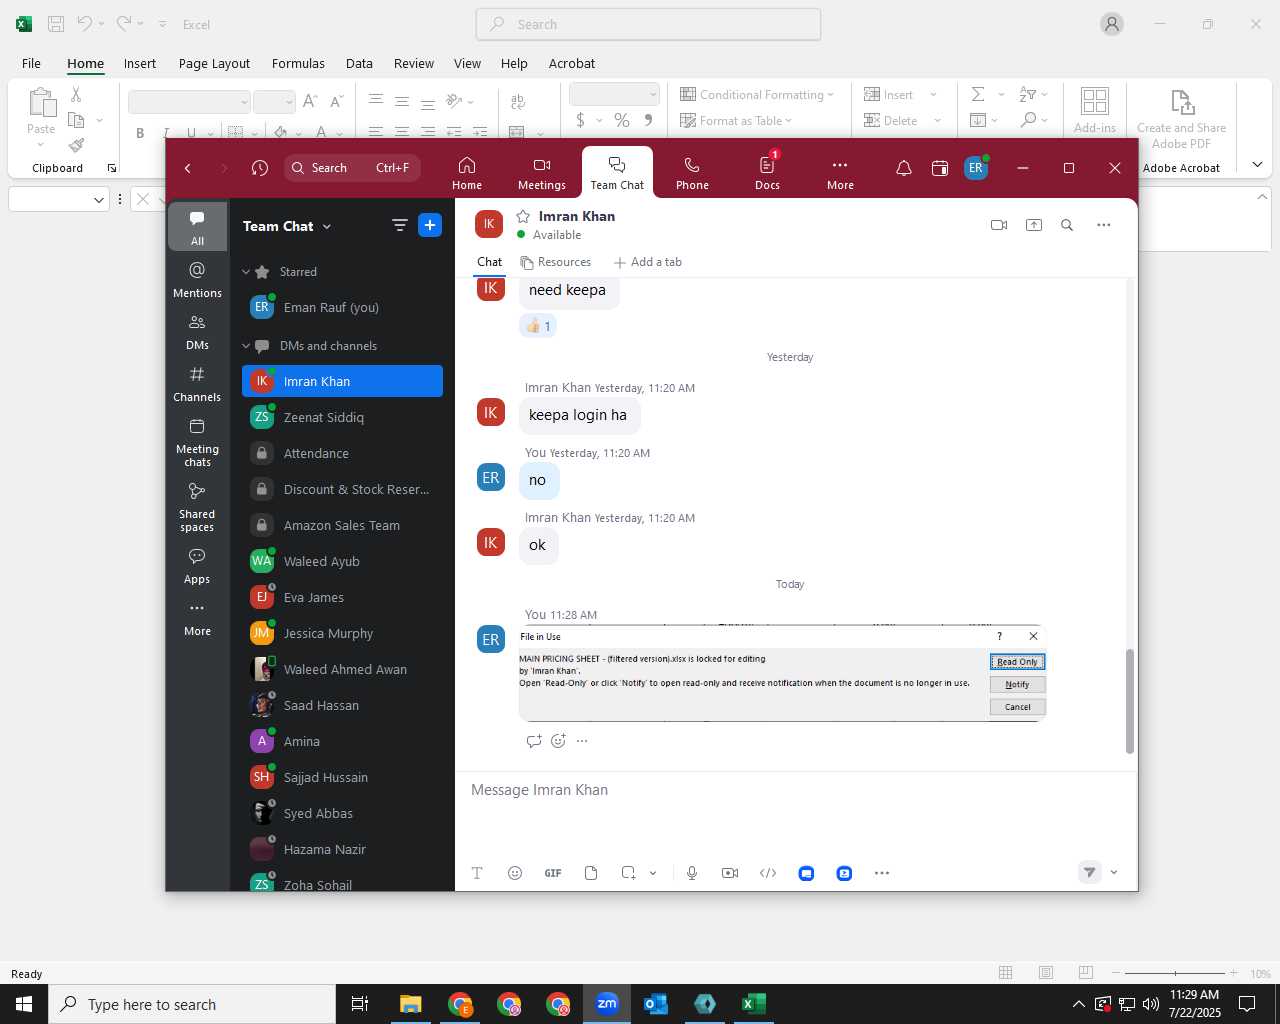
Task: Open DMs in Zoom sidebar
Action: pyautogui.click(x=197, y=332)
